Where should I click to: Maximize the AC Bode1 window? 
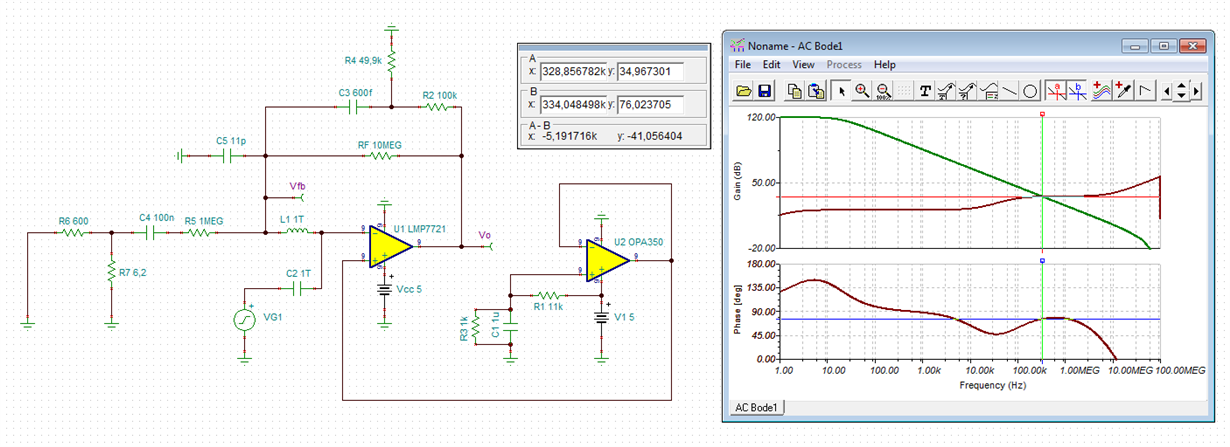click(x=1163, y=46)
